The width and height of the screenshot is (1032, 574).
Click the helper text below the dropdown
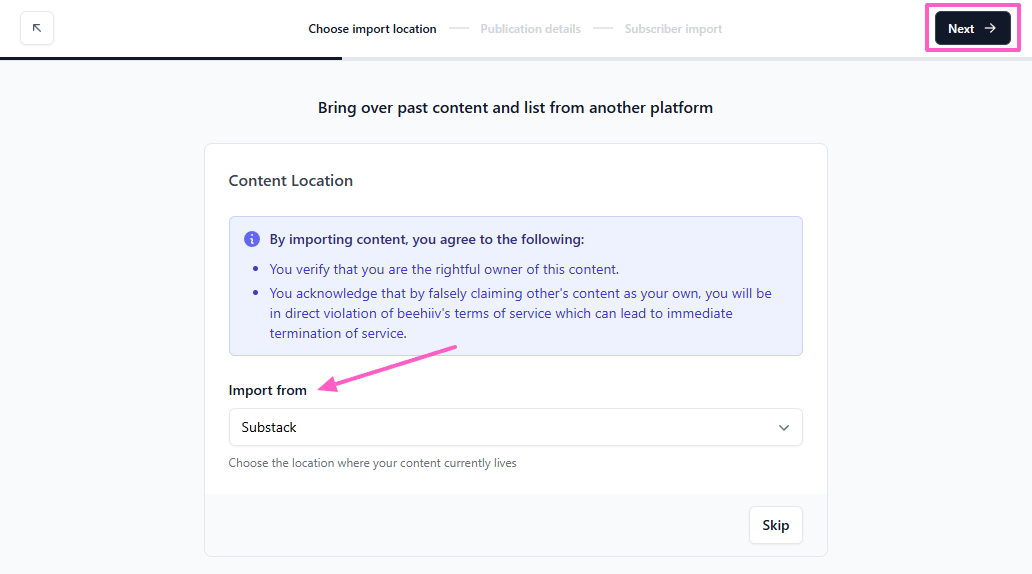click(372, 463)
